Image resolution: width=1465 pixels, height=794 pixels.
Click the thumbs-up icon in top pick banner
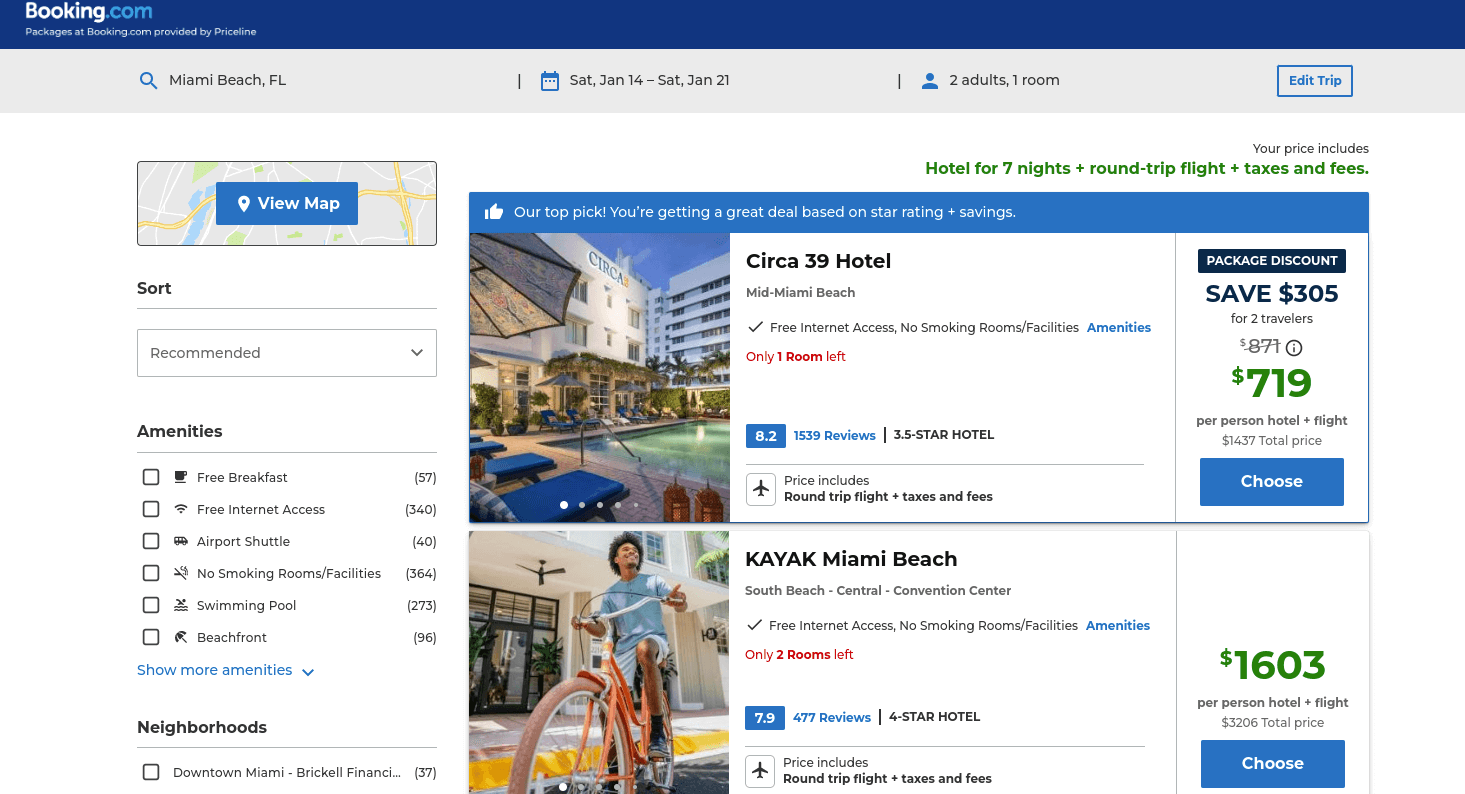click(x=493, y=212)
